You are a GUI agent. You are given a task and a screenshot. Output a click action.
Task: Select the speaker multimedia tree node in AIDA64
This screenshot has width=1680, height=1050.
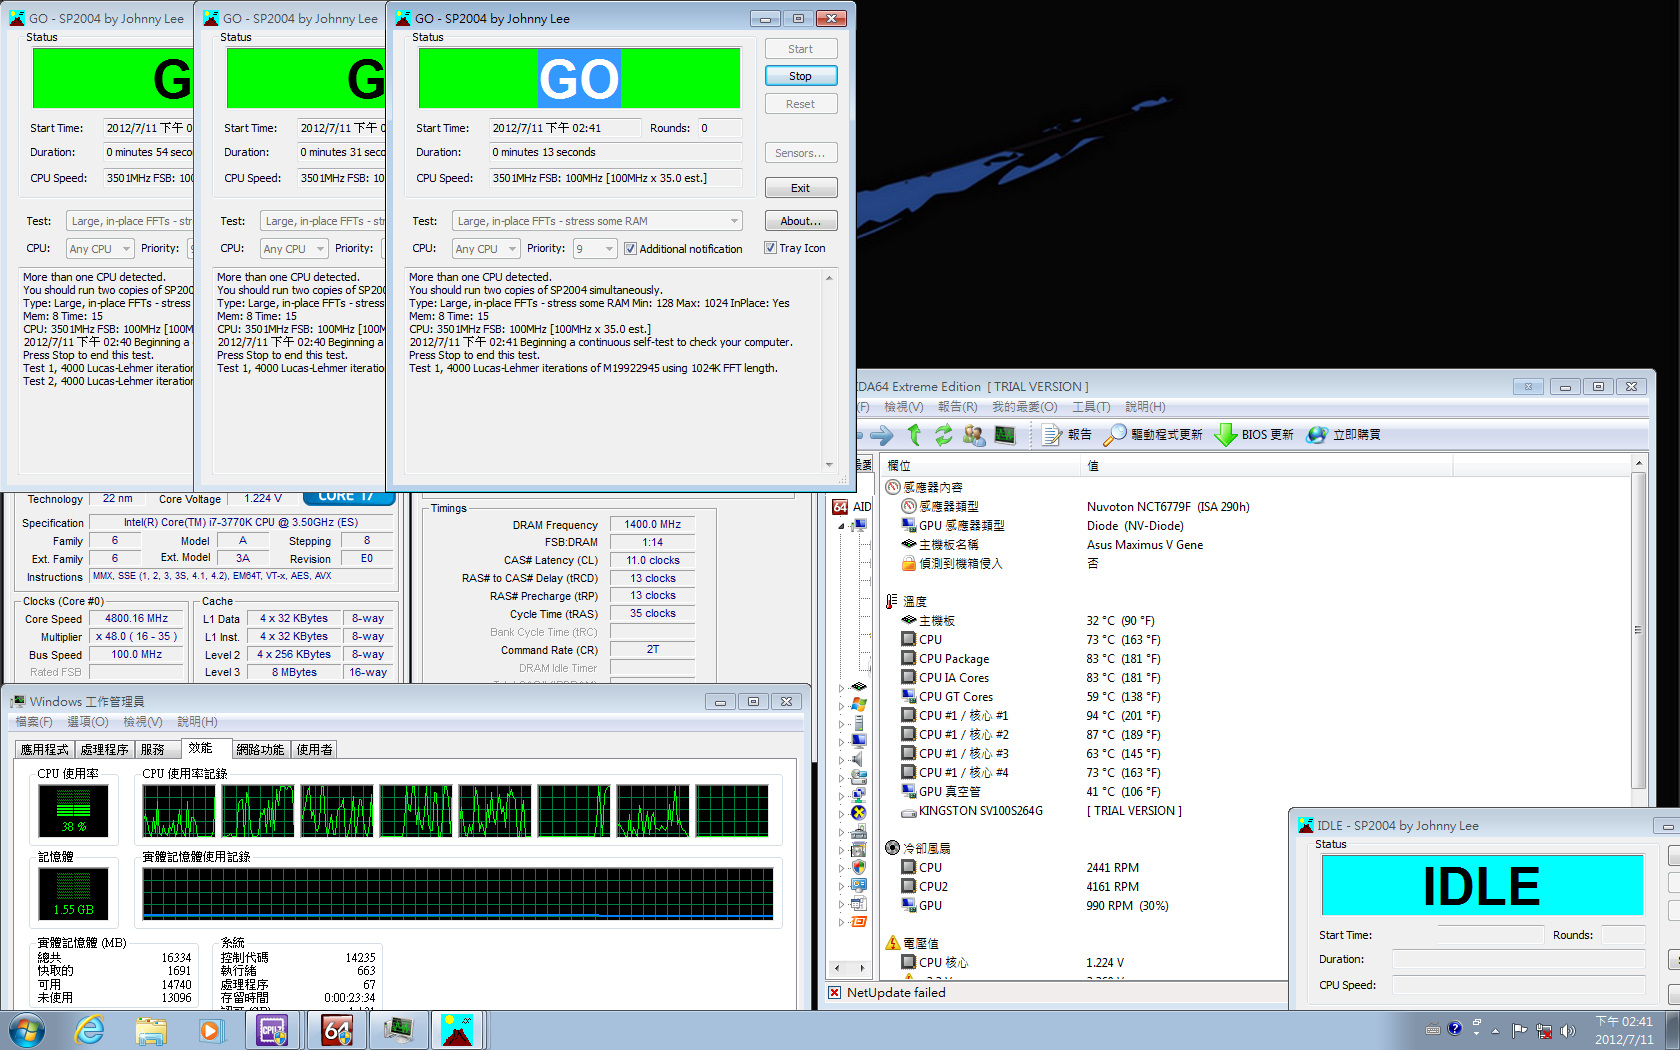858,759
